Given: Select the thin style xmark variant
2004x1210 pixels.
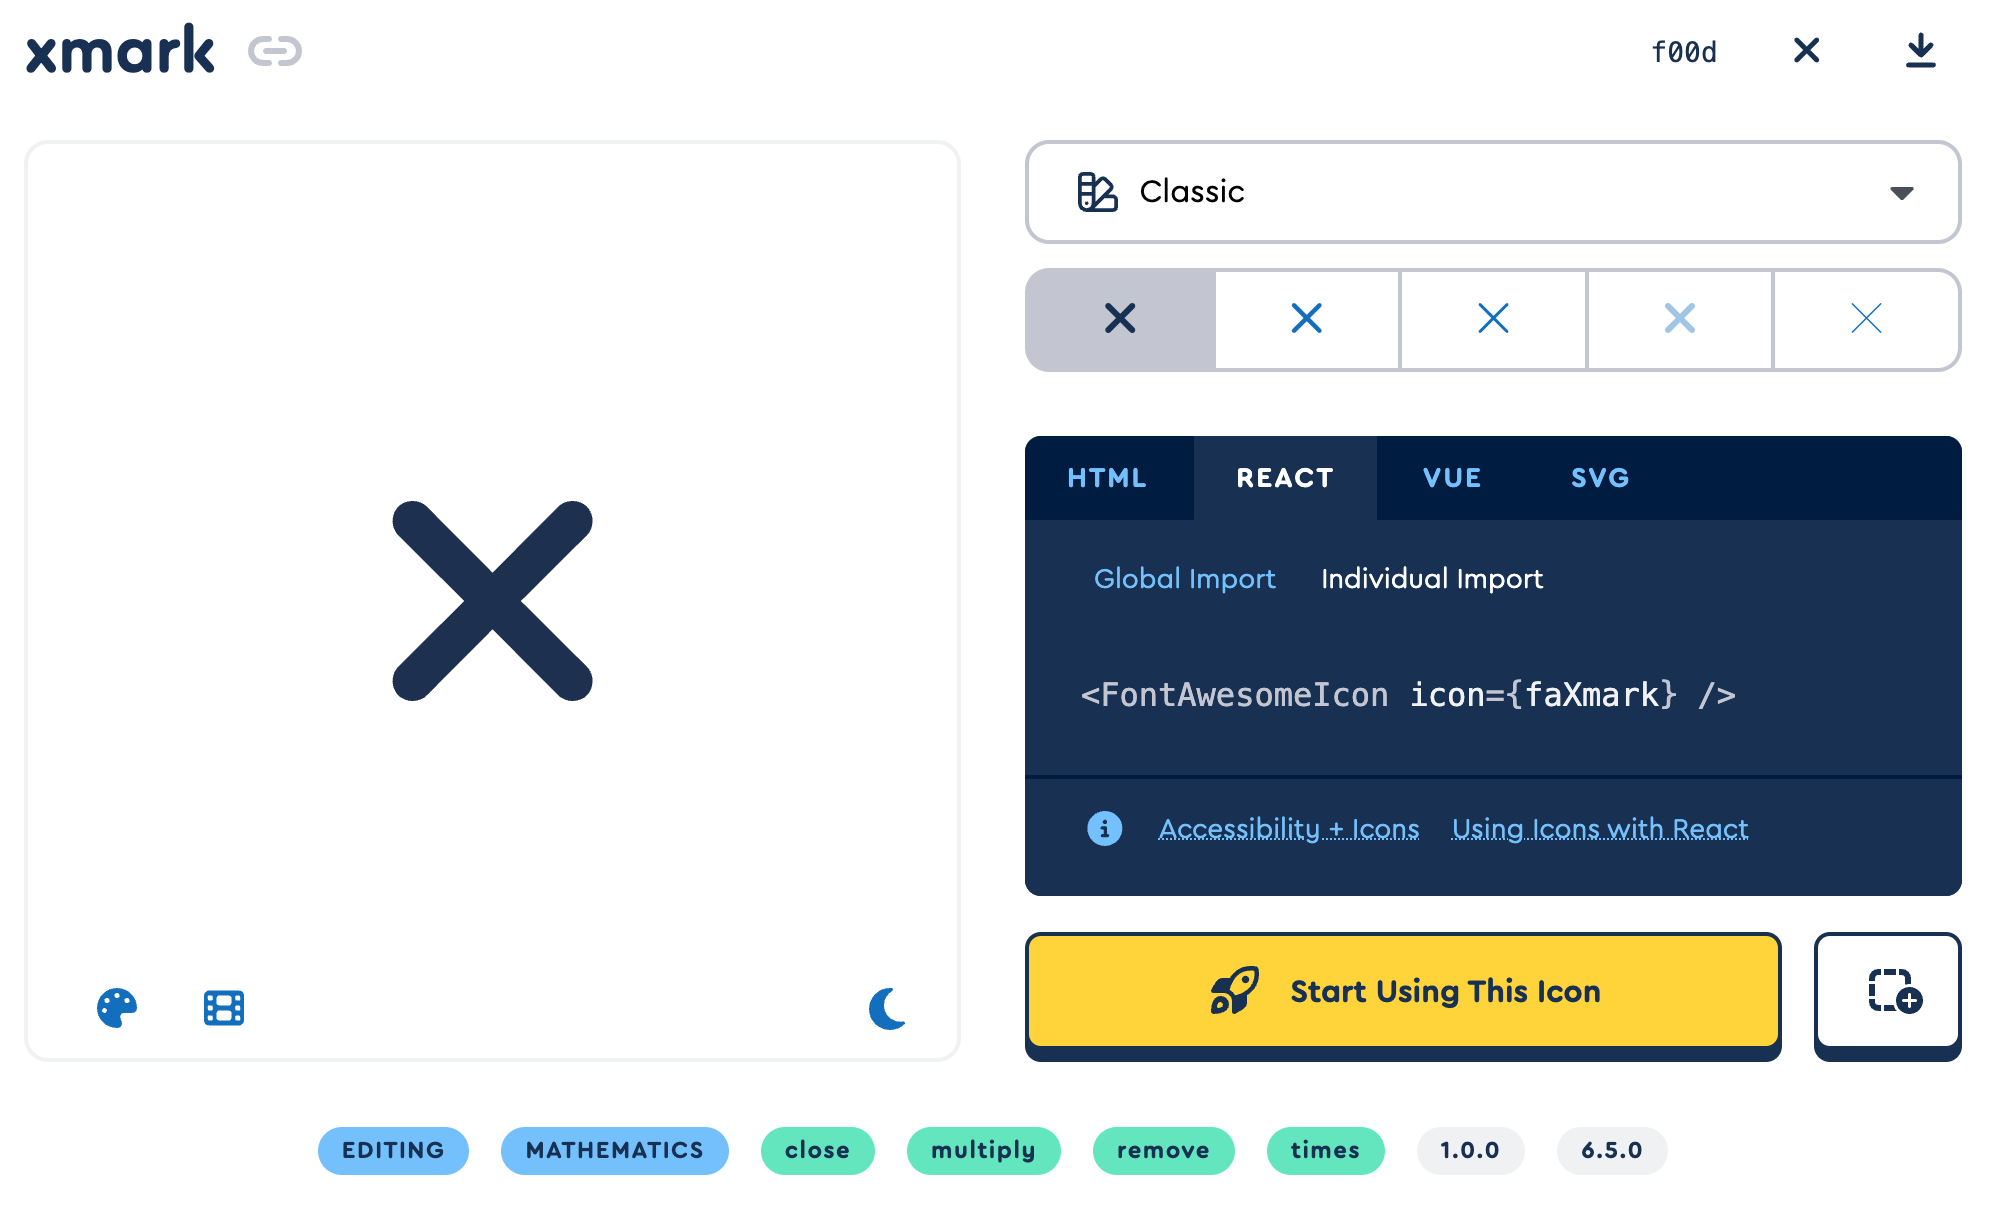Looking at the screenshot, I should click(1866, 319).
